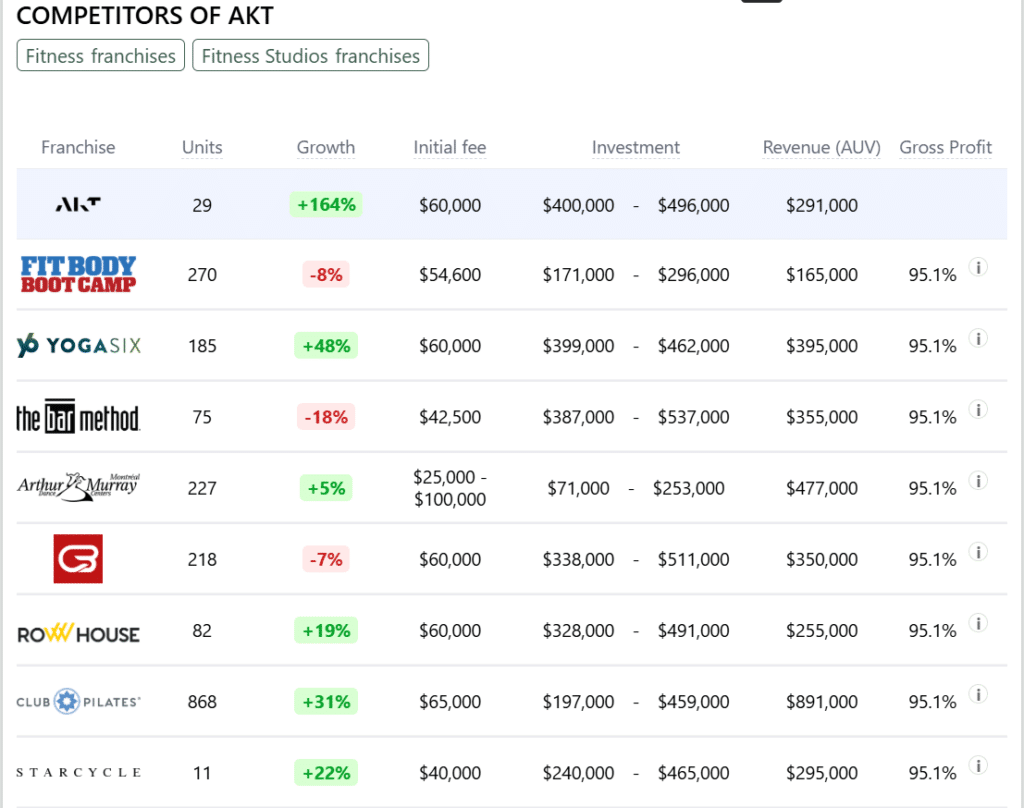The image size is (1024, 808).
Task: Select the 185 units cell
Action: (202, 346)
